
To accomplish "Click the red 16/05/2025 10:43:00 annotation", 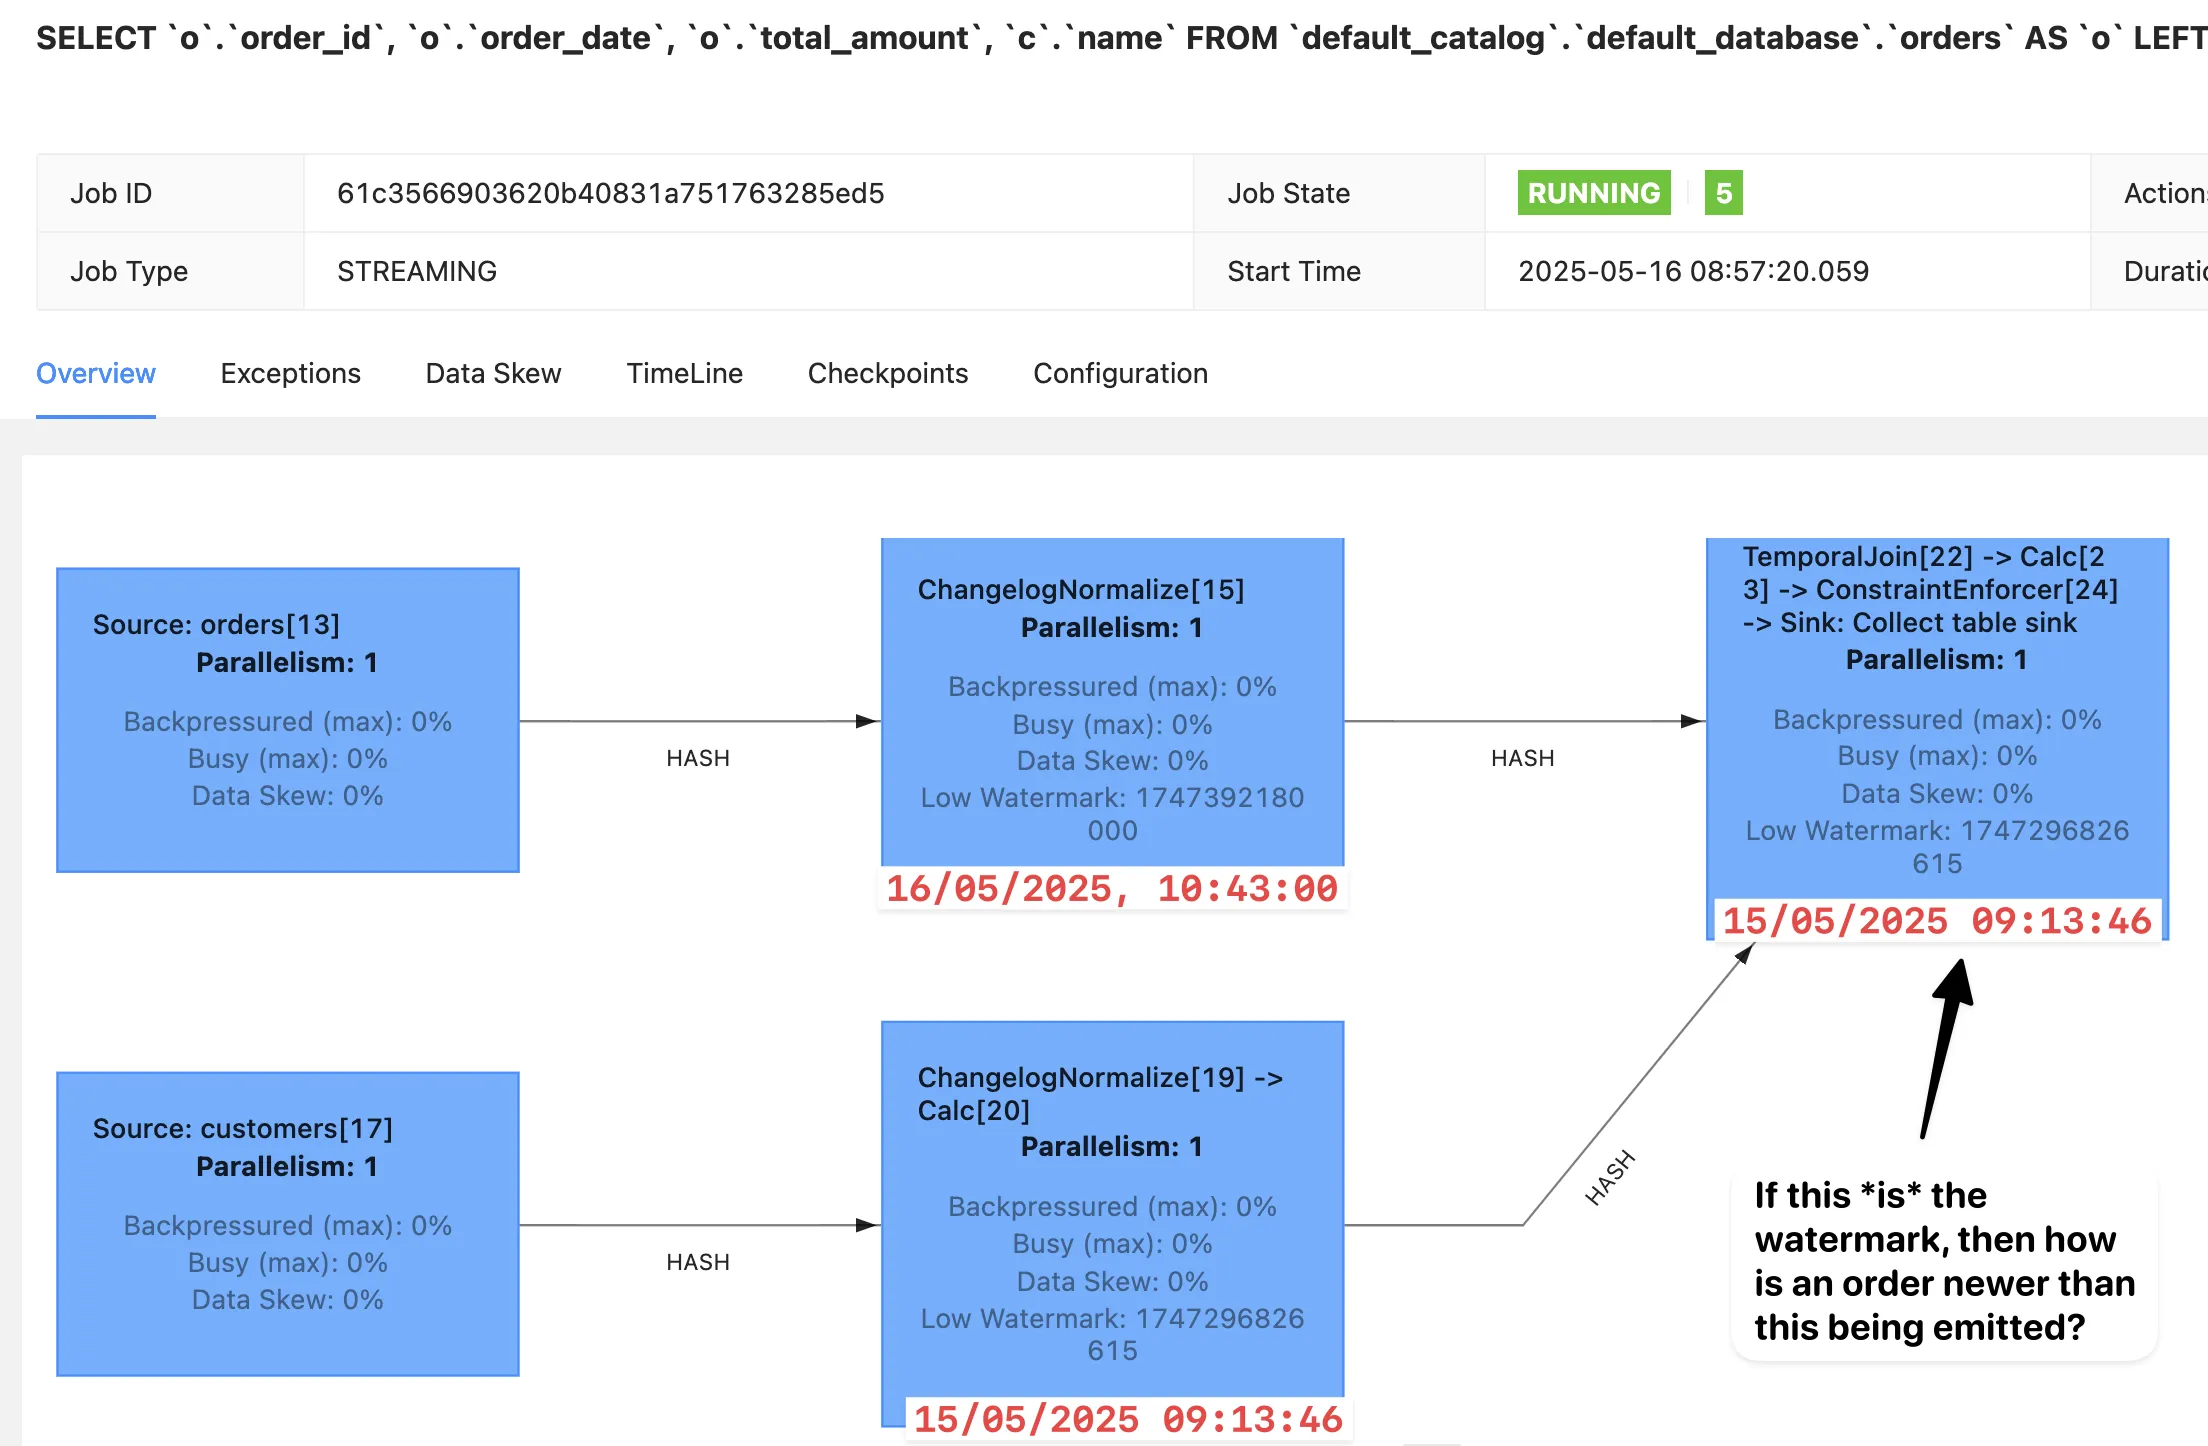I will 1112,889.
